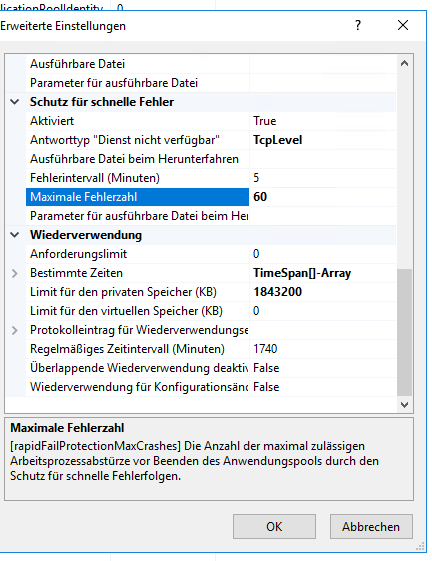Cancel with the Abbrechen button

click(x=371, y=526)
